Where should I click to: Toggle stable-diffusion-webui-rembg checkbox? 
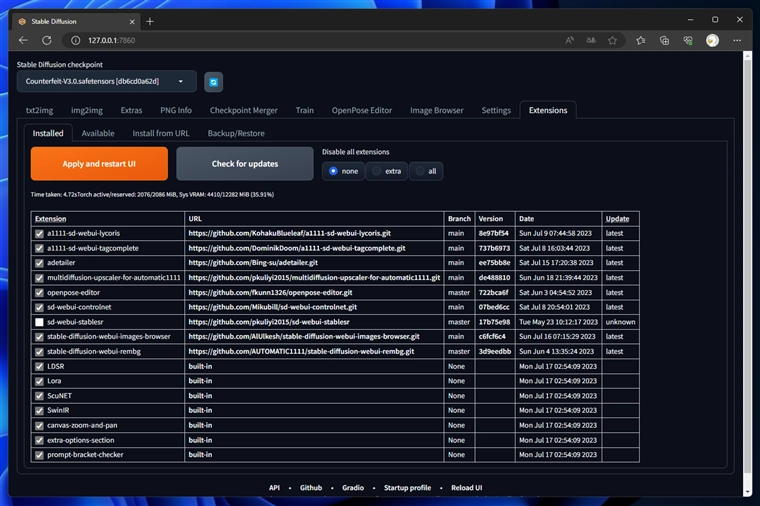[39, 352]
